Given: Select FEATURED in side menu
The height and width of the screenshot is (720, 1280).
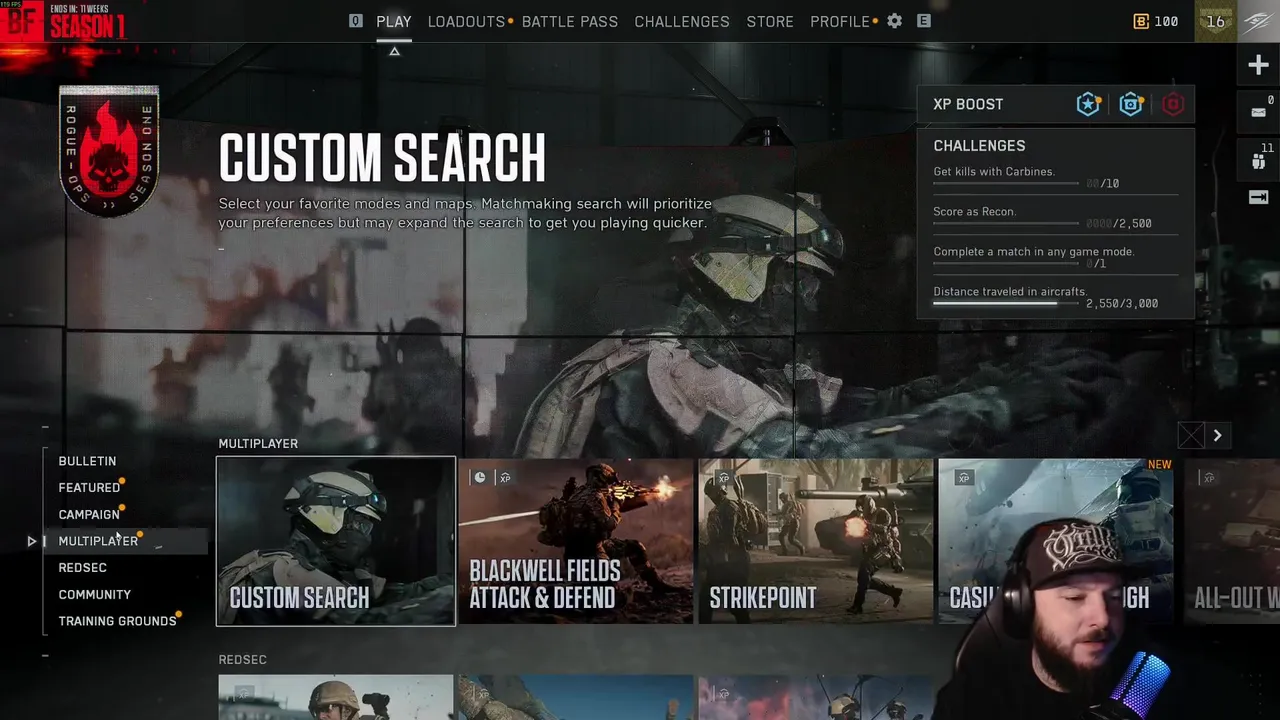Looking at the screenshot, I should click(x=89, y=488).
